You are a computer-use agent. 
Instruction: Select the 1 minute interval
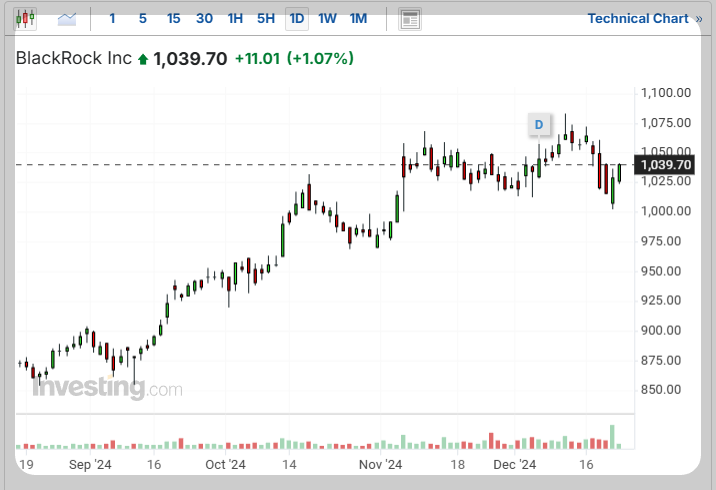coord(112,19)
